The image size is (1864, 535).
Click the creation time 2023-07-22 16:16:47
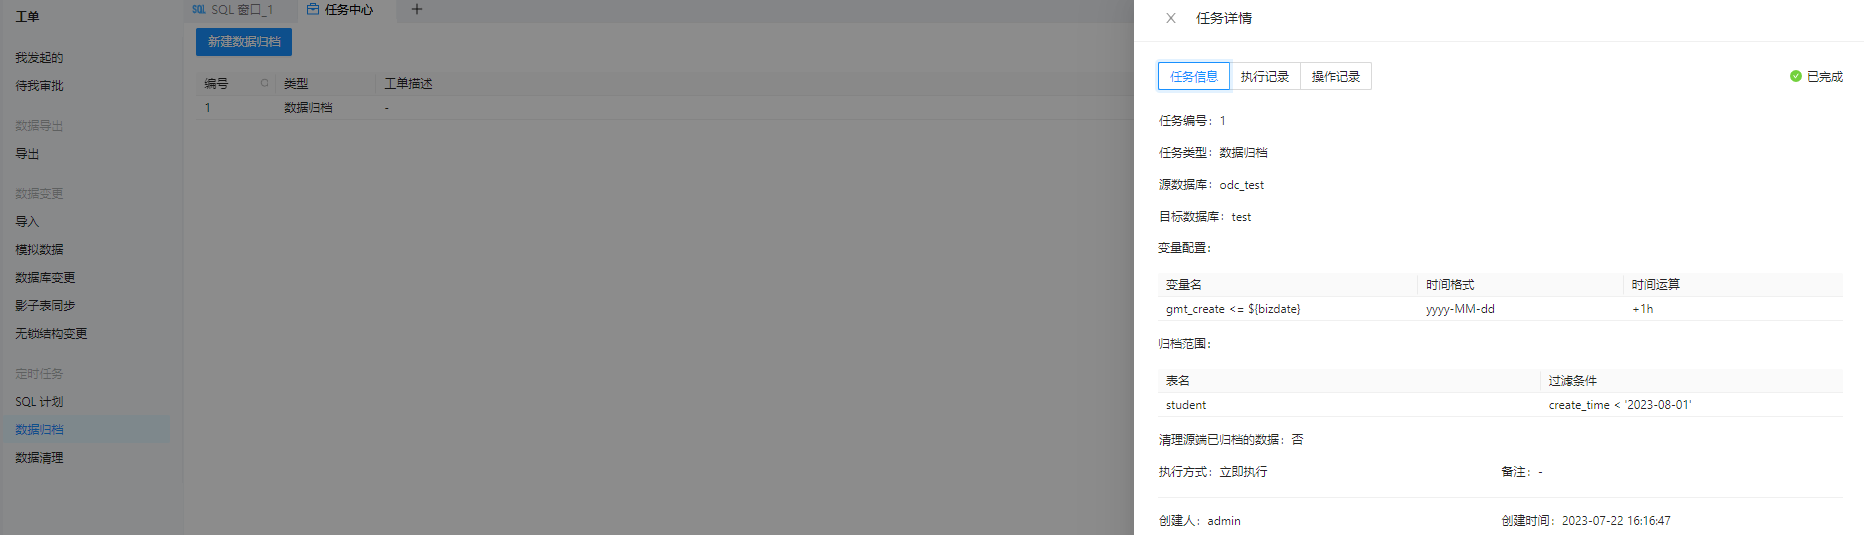pos(1616,521)
